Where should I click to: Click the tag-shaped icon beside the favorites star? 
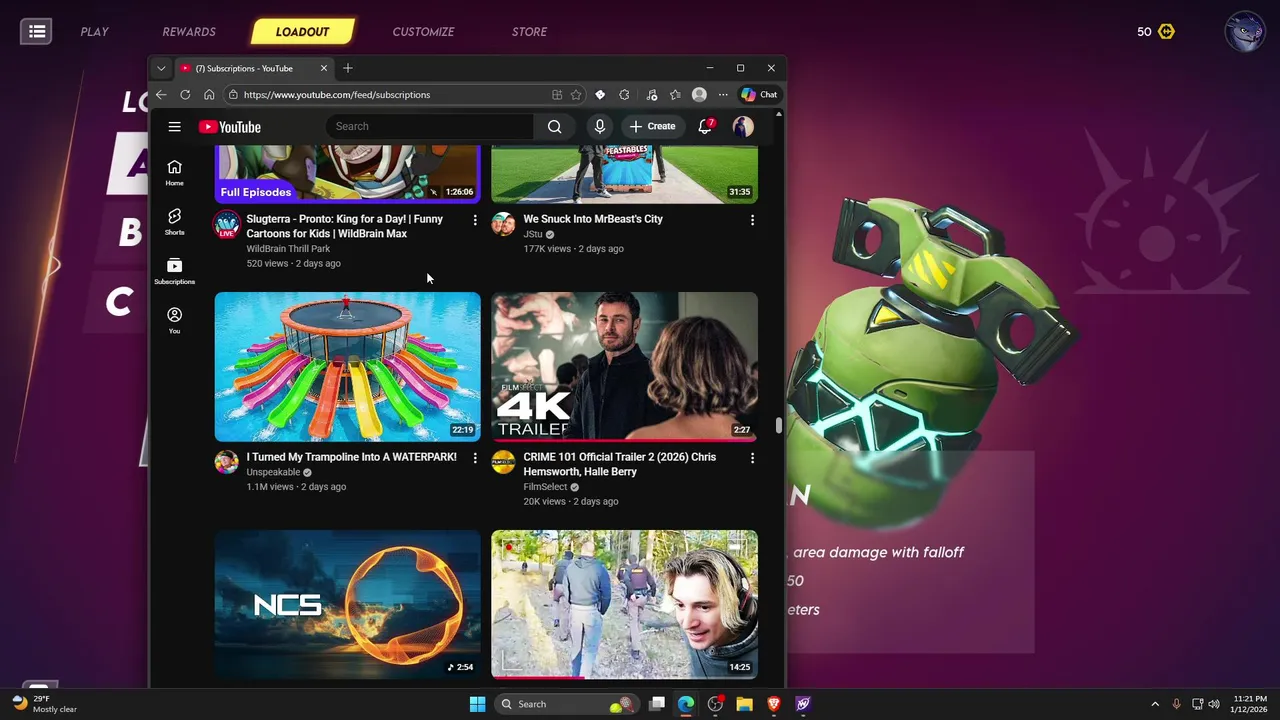click(x=600, y=95)
